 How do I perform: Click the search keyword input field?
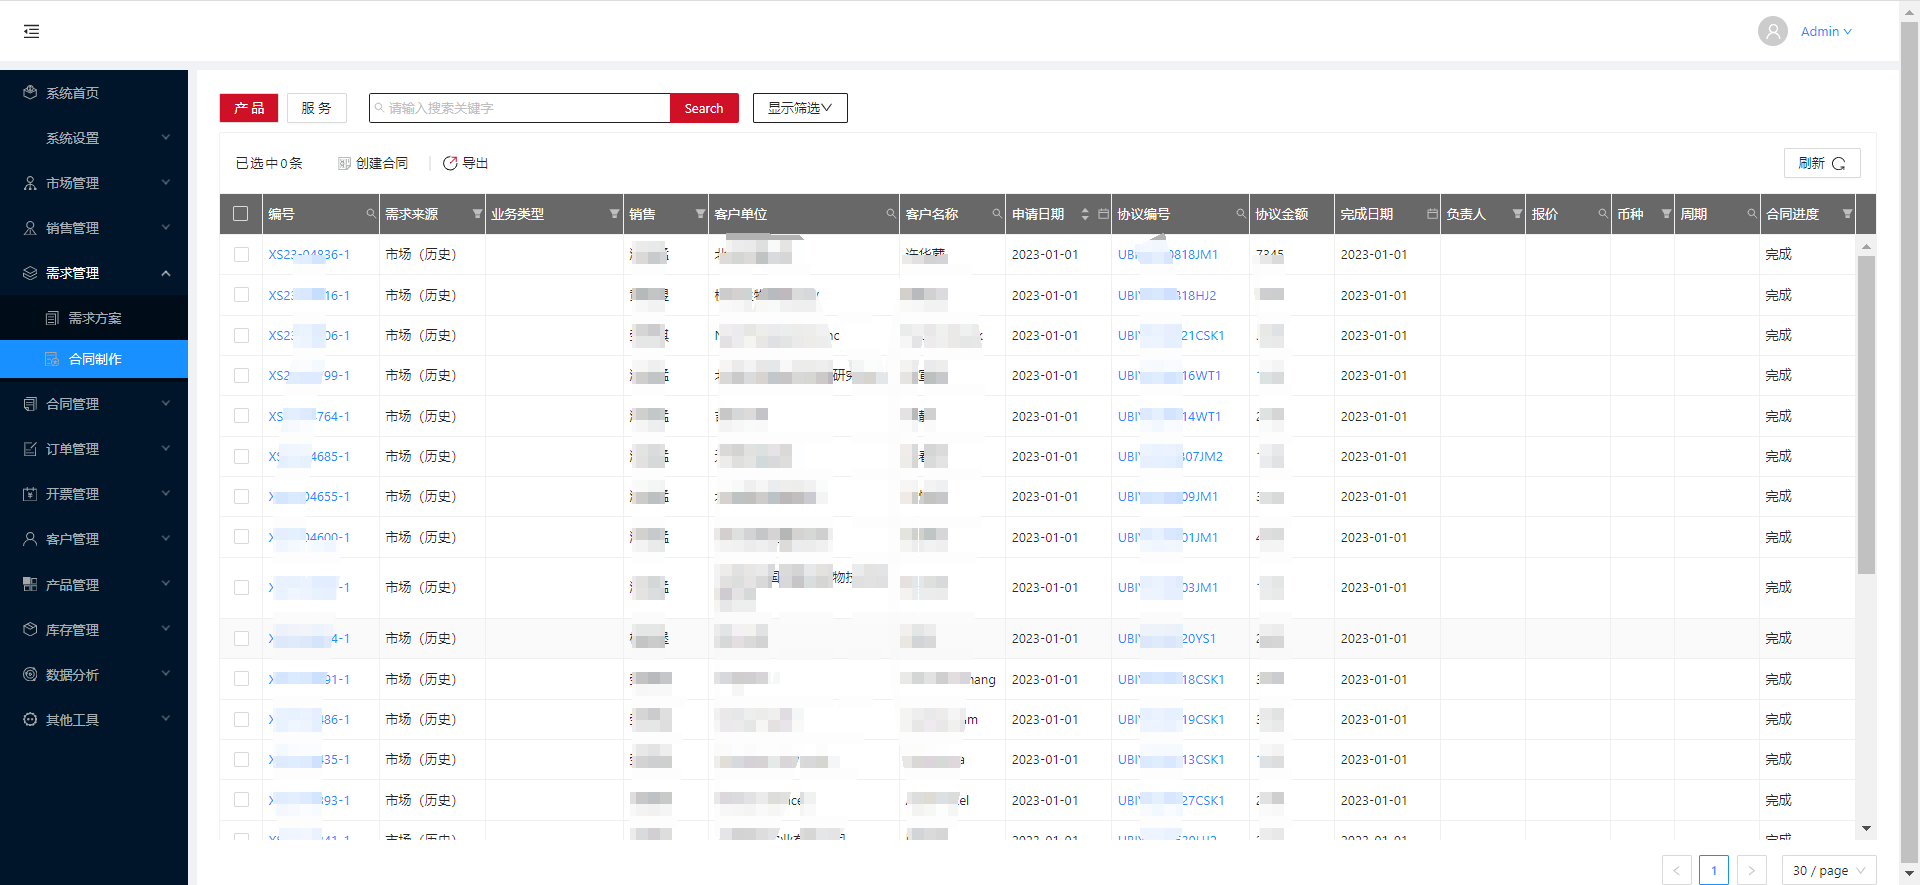520,108
